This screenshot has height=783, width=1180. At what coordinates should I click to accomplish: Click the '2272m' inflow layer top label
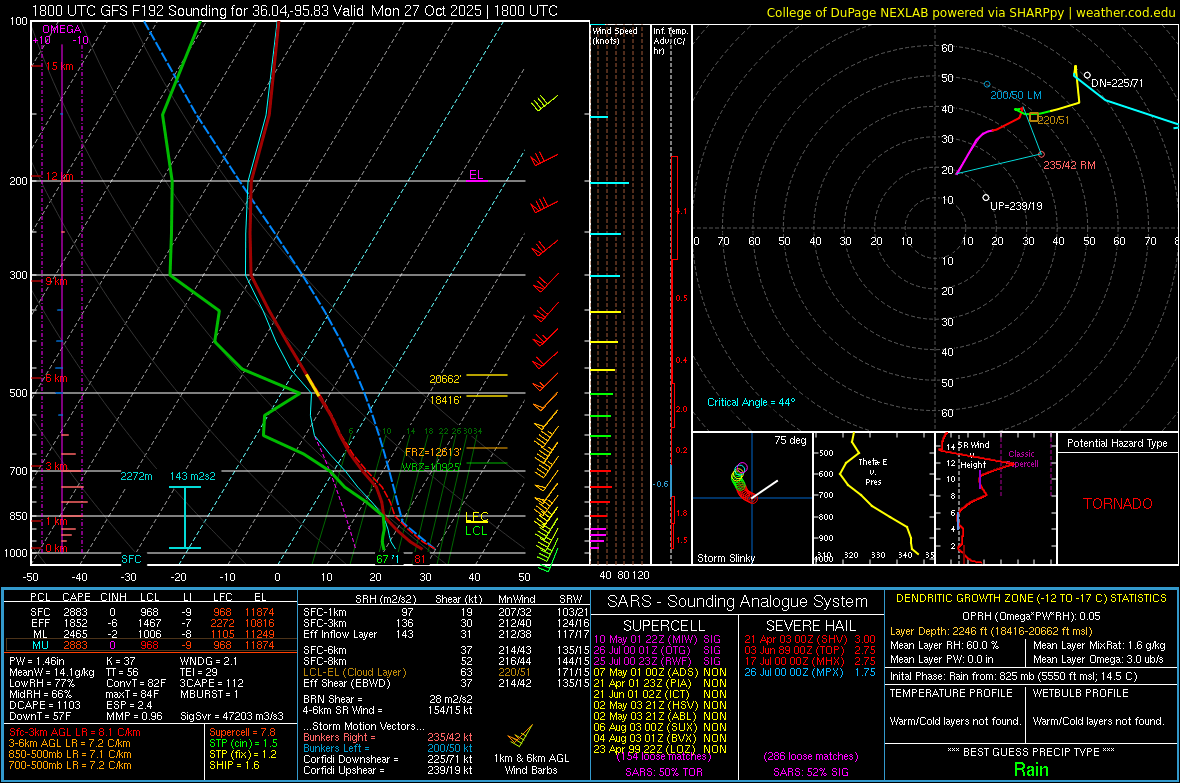[x=136, y=476]
